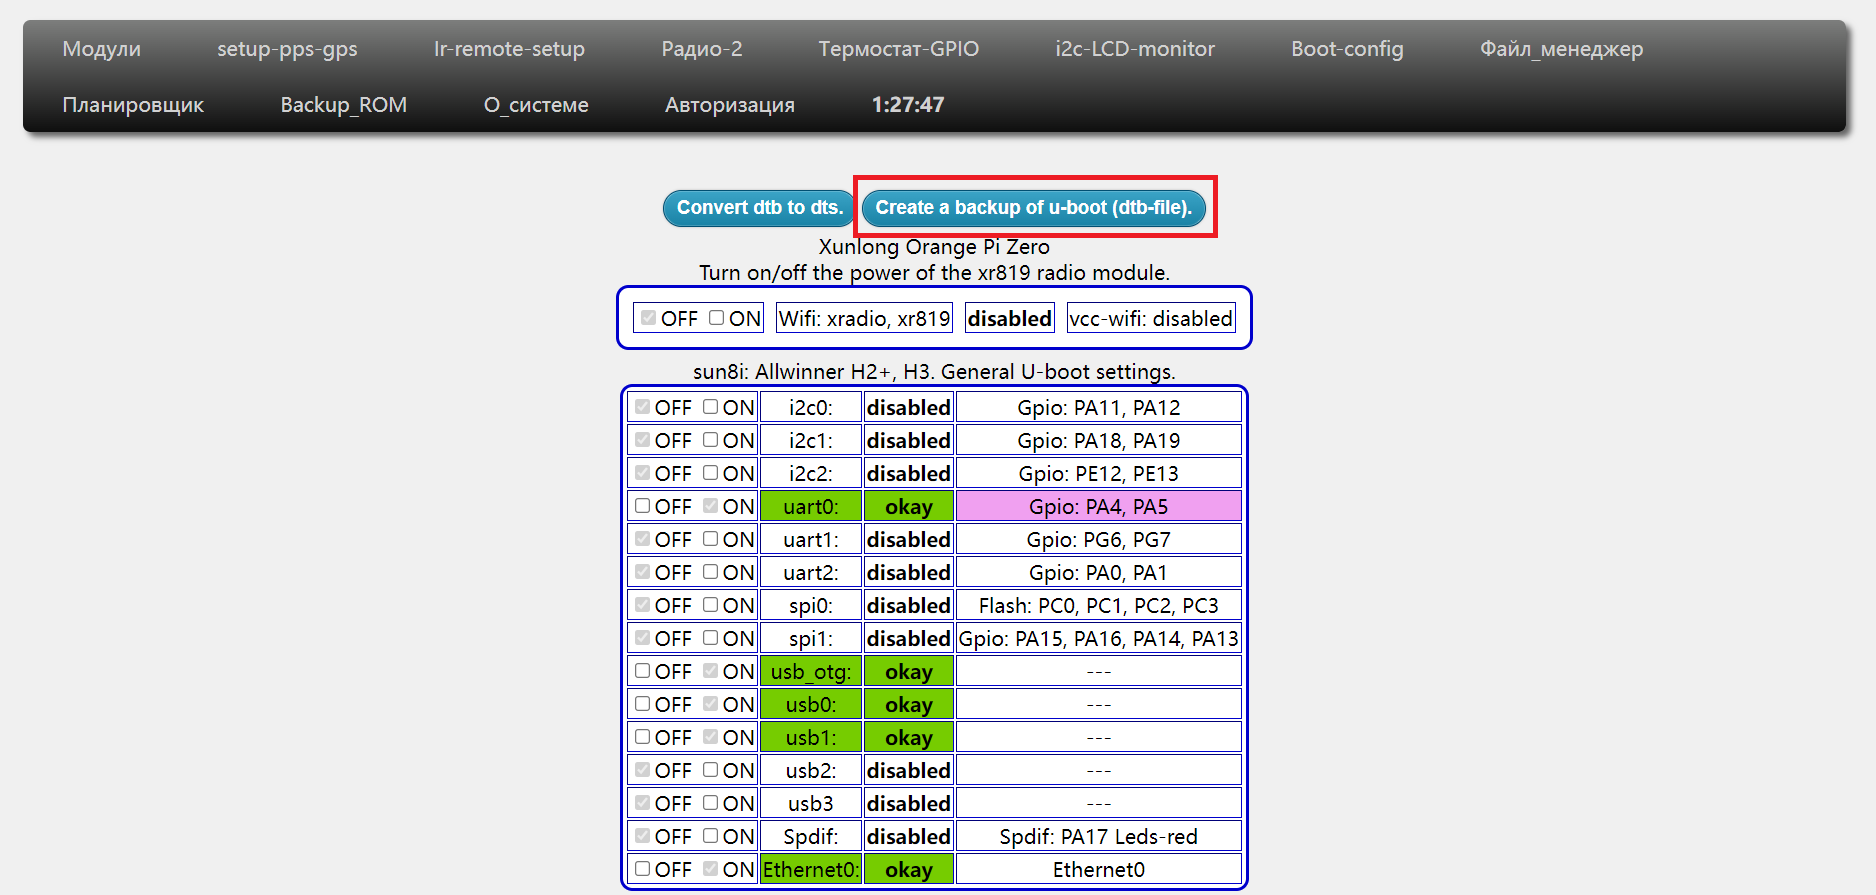Click the pink Gpio PA4, PA5 cell
Screen dimensions: 1876x895
[1098, 506]
